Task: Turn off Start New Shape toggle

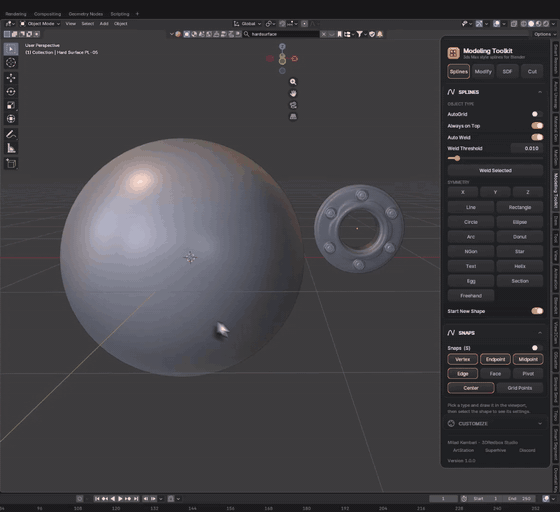Action: click(x=537, y=311)
